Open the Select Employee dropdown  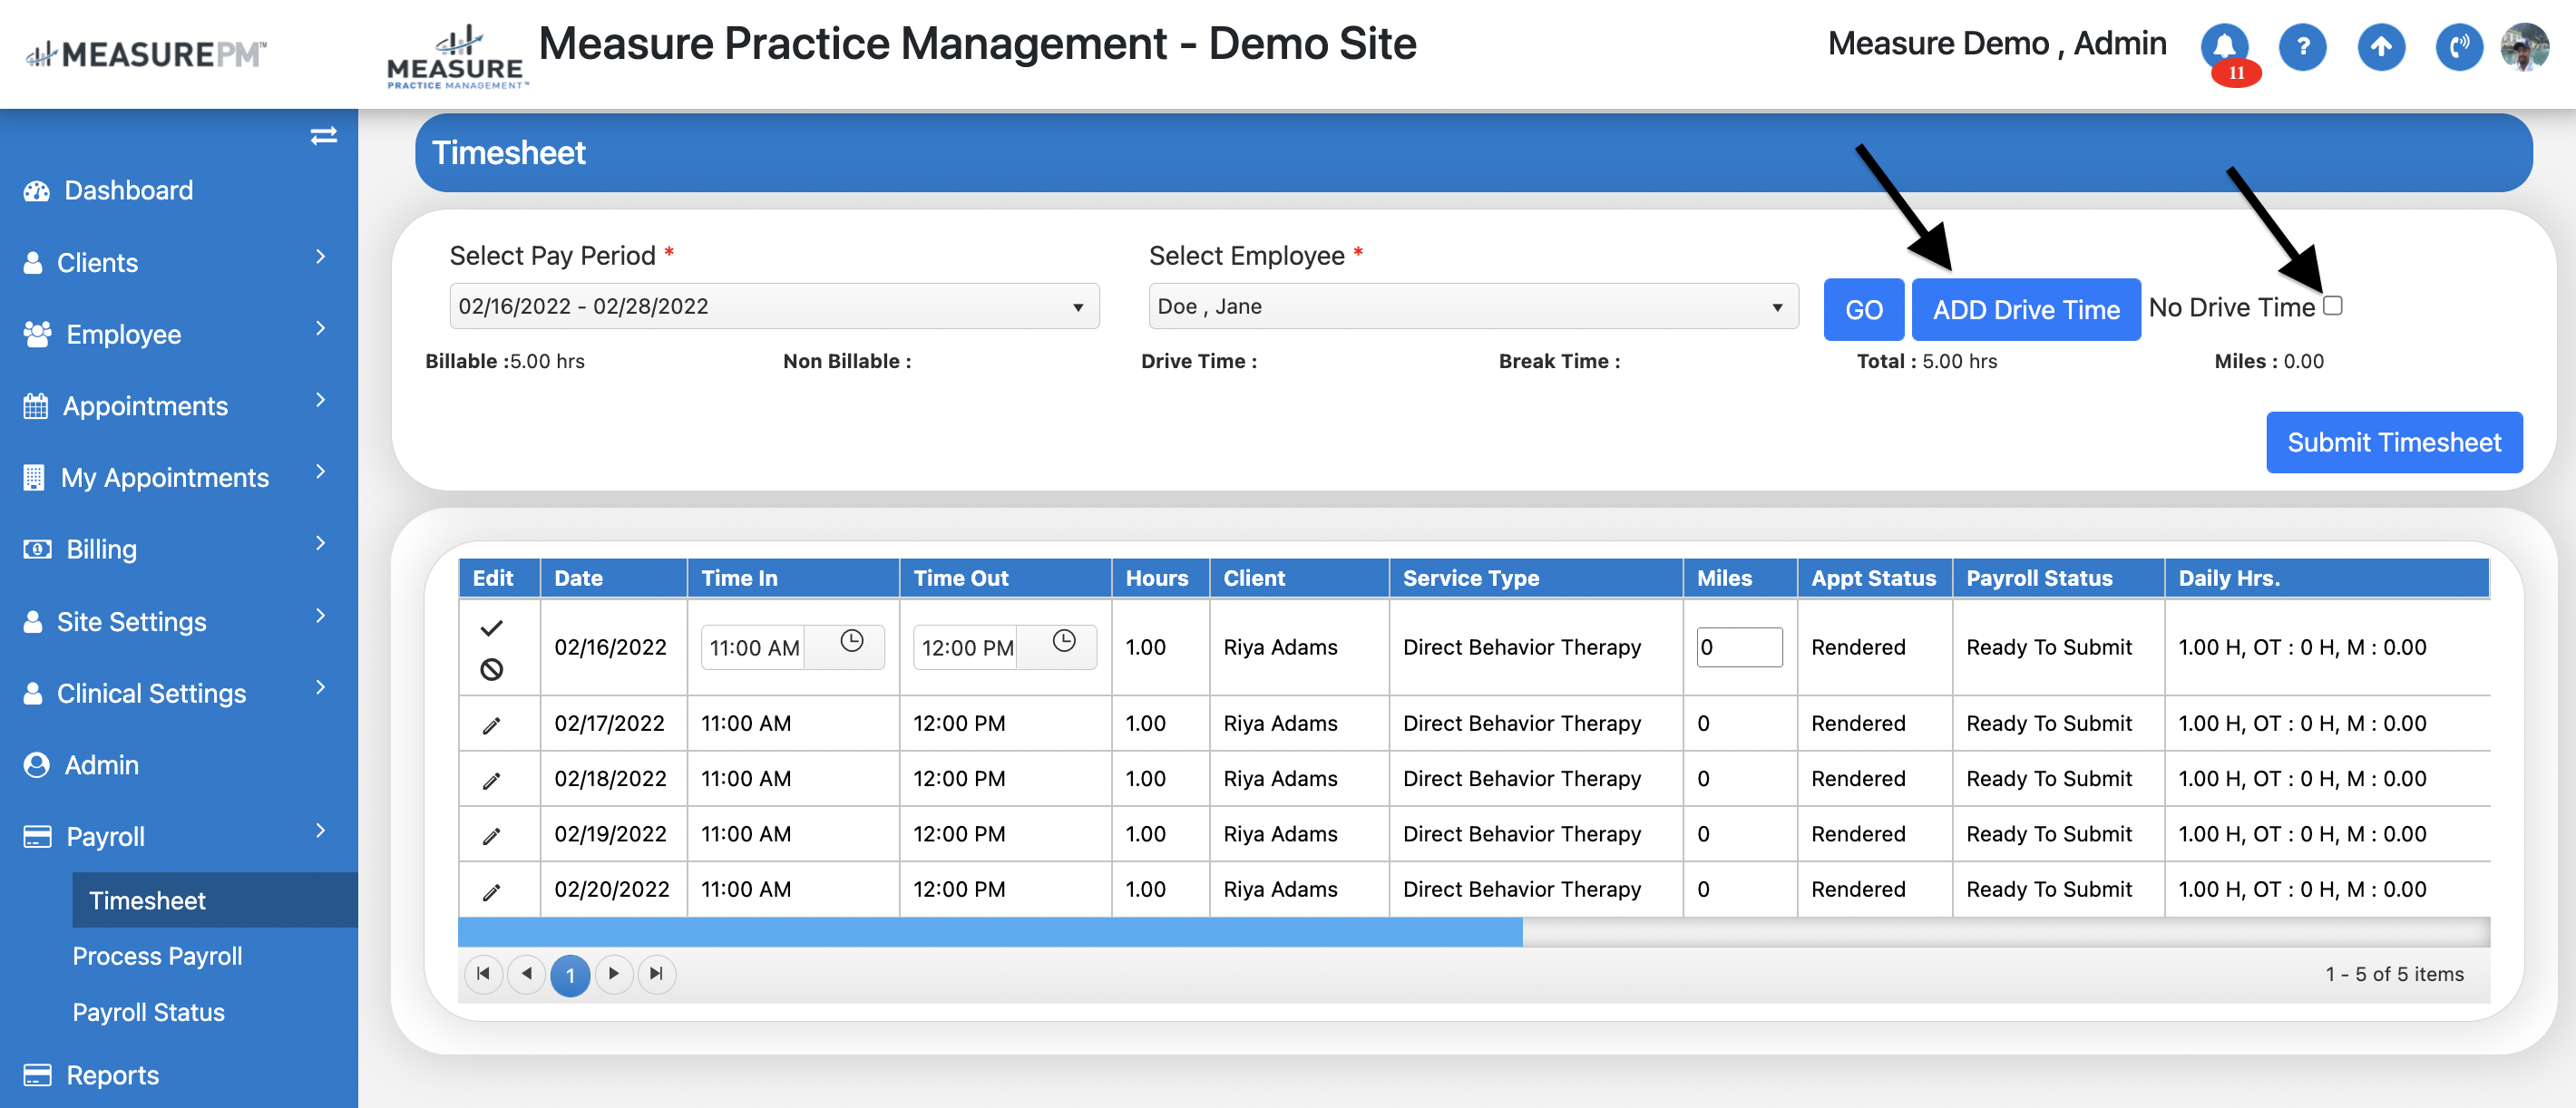click(1472, 306)
